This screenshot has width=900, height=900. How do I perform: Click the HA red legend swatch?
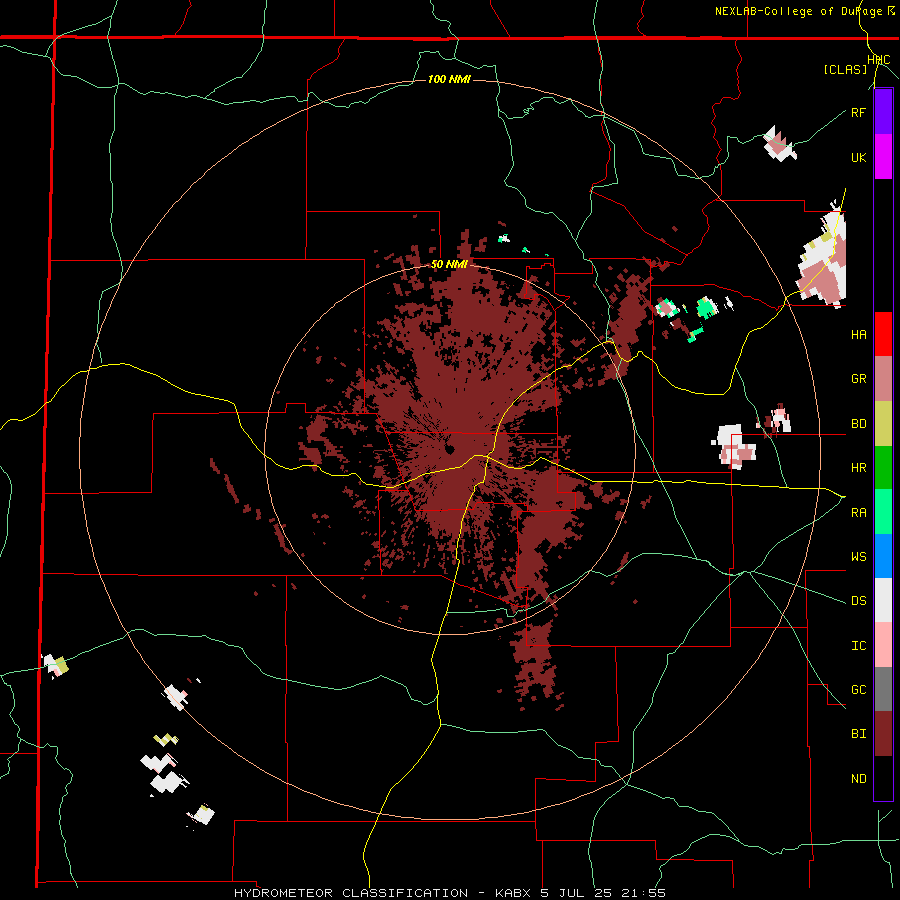[883, 334]
